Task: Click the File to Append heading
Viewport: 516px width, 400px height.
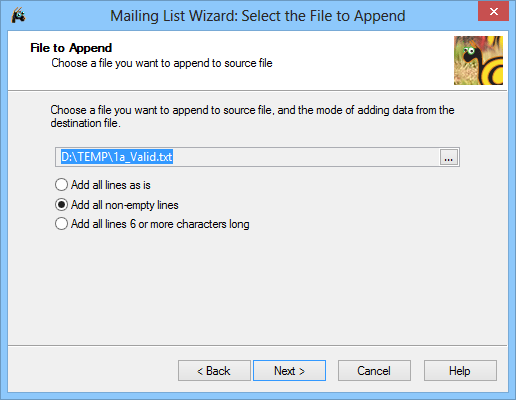Action: pyautogui.click(x=71, y=48)
